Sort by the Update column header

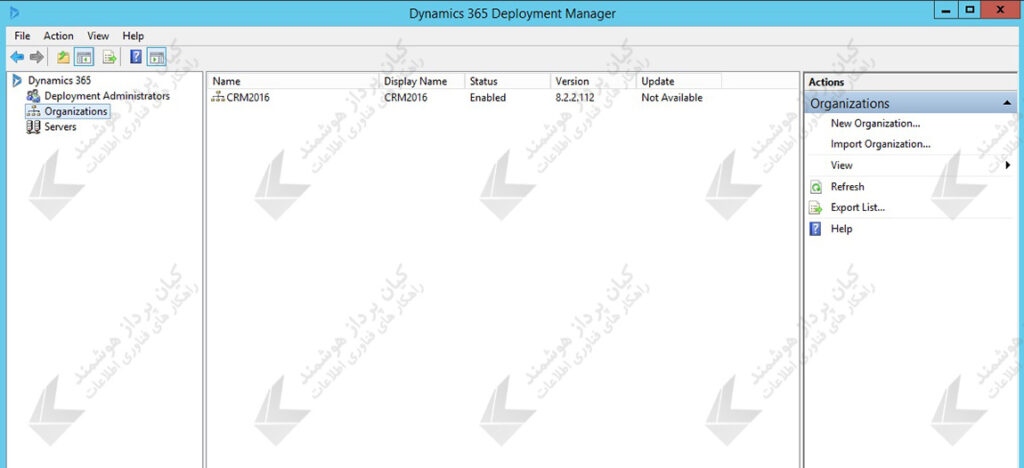tap(679, 82)
